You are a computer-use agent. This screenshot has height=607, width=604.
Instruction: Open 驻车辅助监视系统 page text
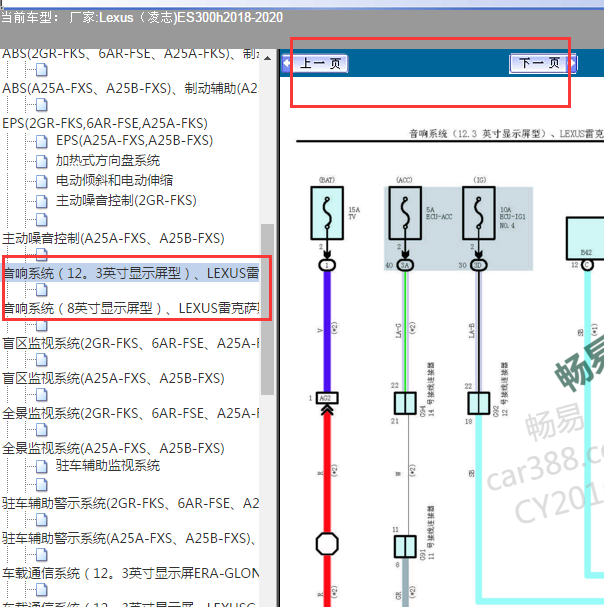(x=108, y=465)
